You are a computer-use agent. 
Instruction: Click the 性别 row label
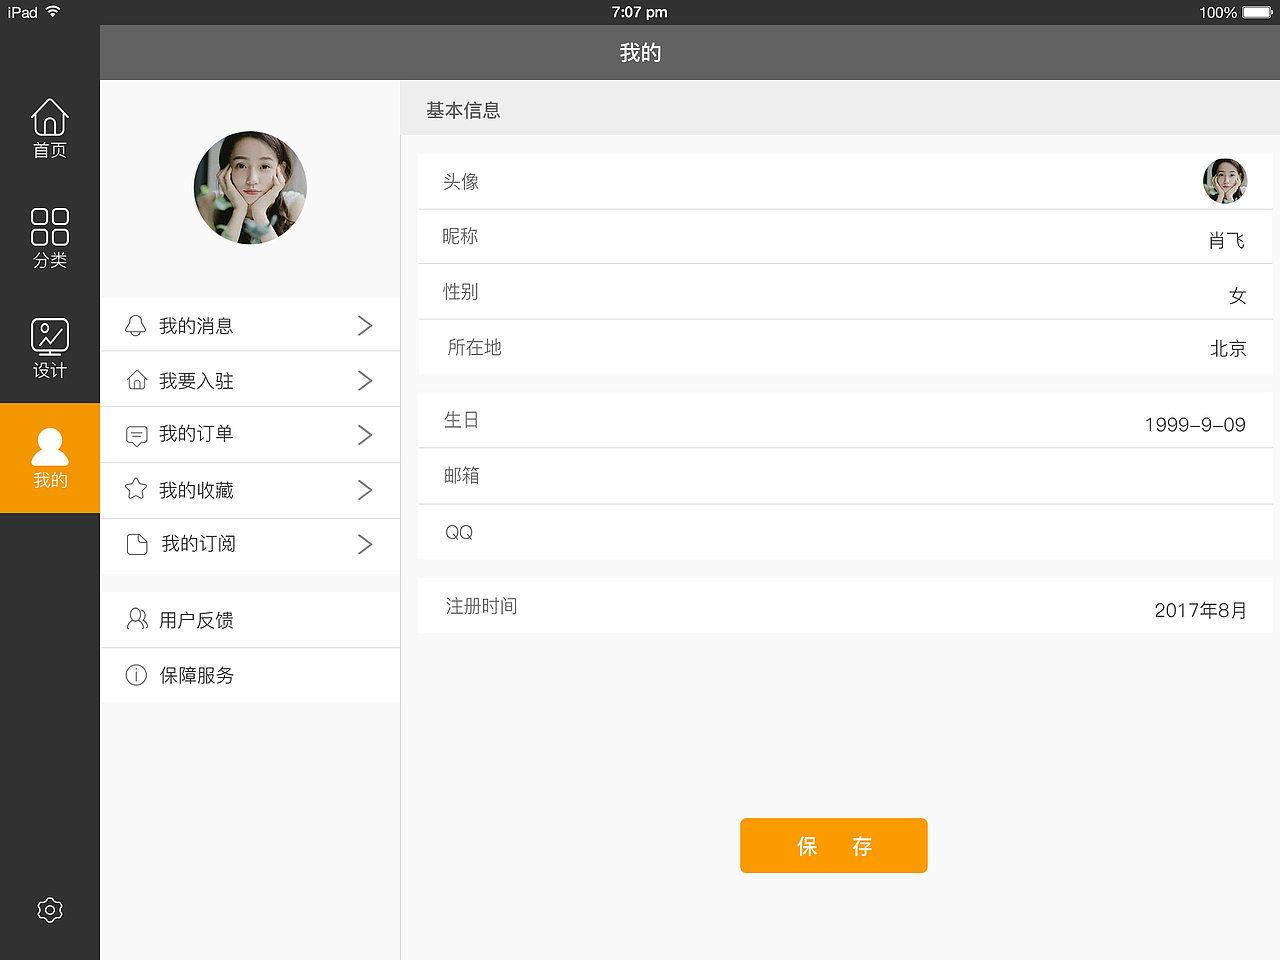tap(461, 292)
